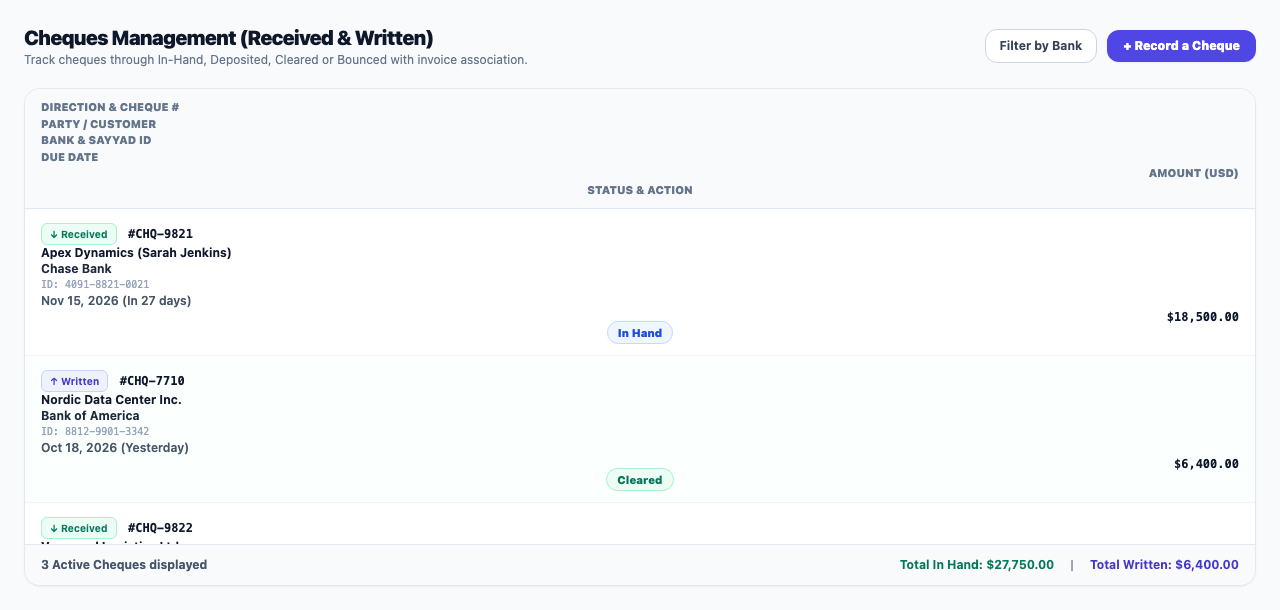Image resolution: width=1280 pixels, height=610 pixels.
Task: Click the $18,500.00 amount
Action: (x=1202, y=317)
